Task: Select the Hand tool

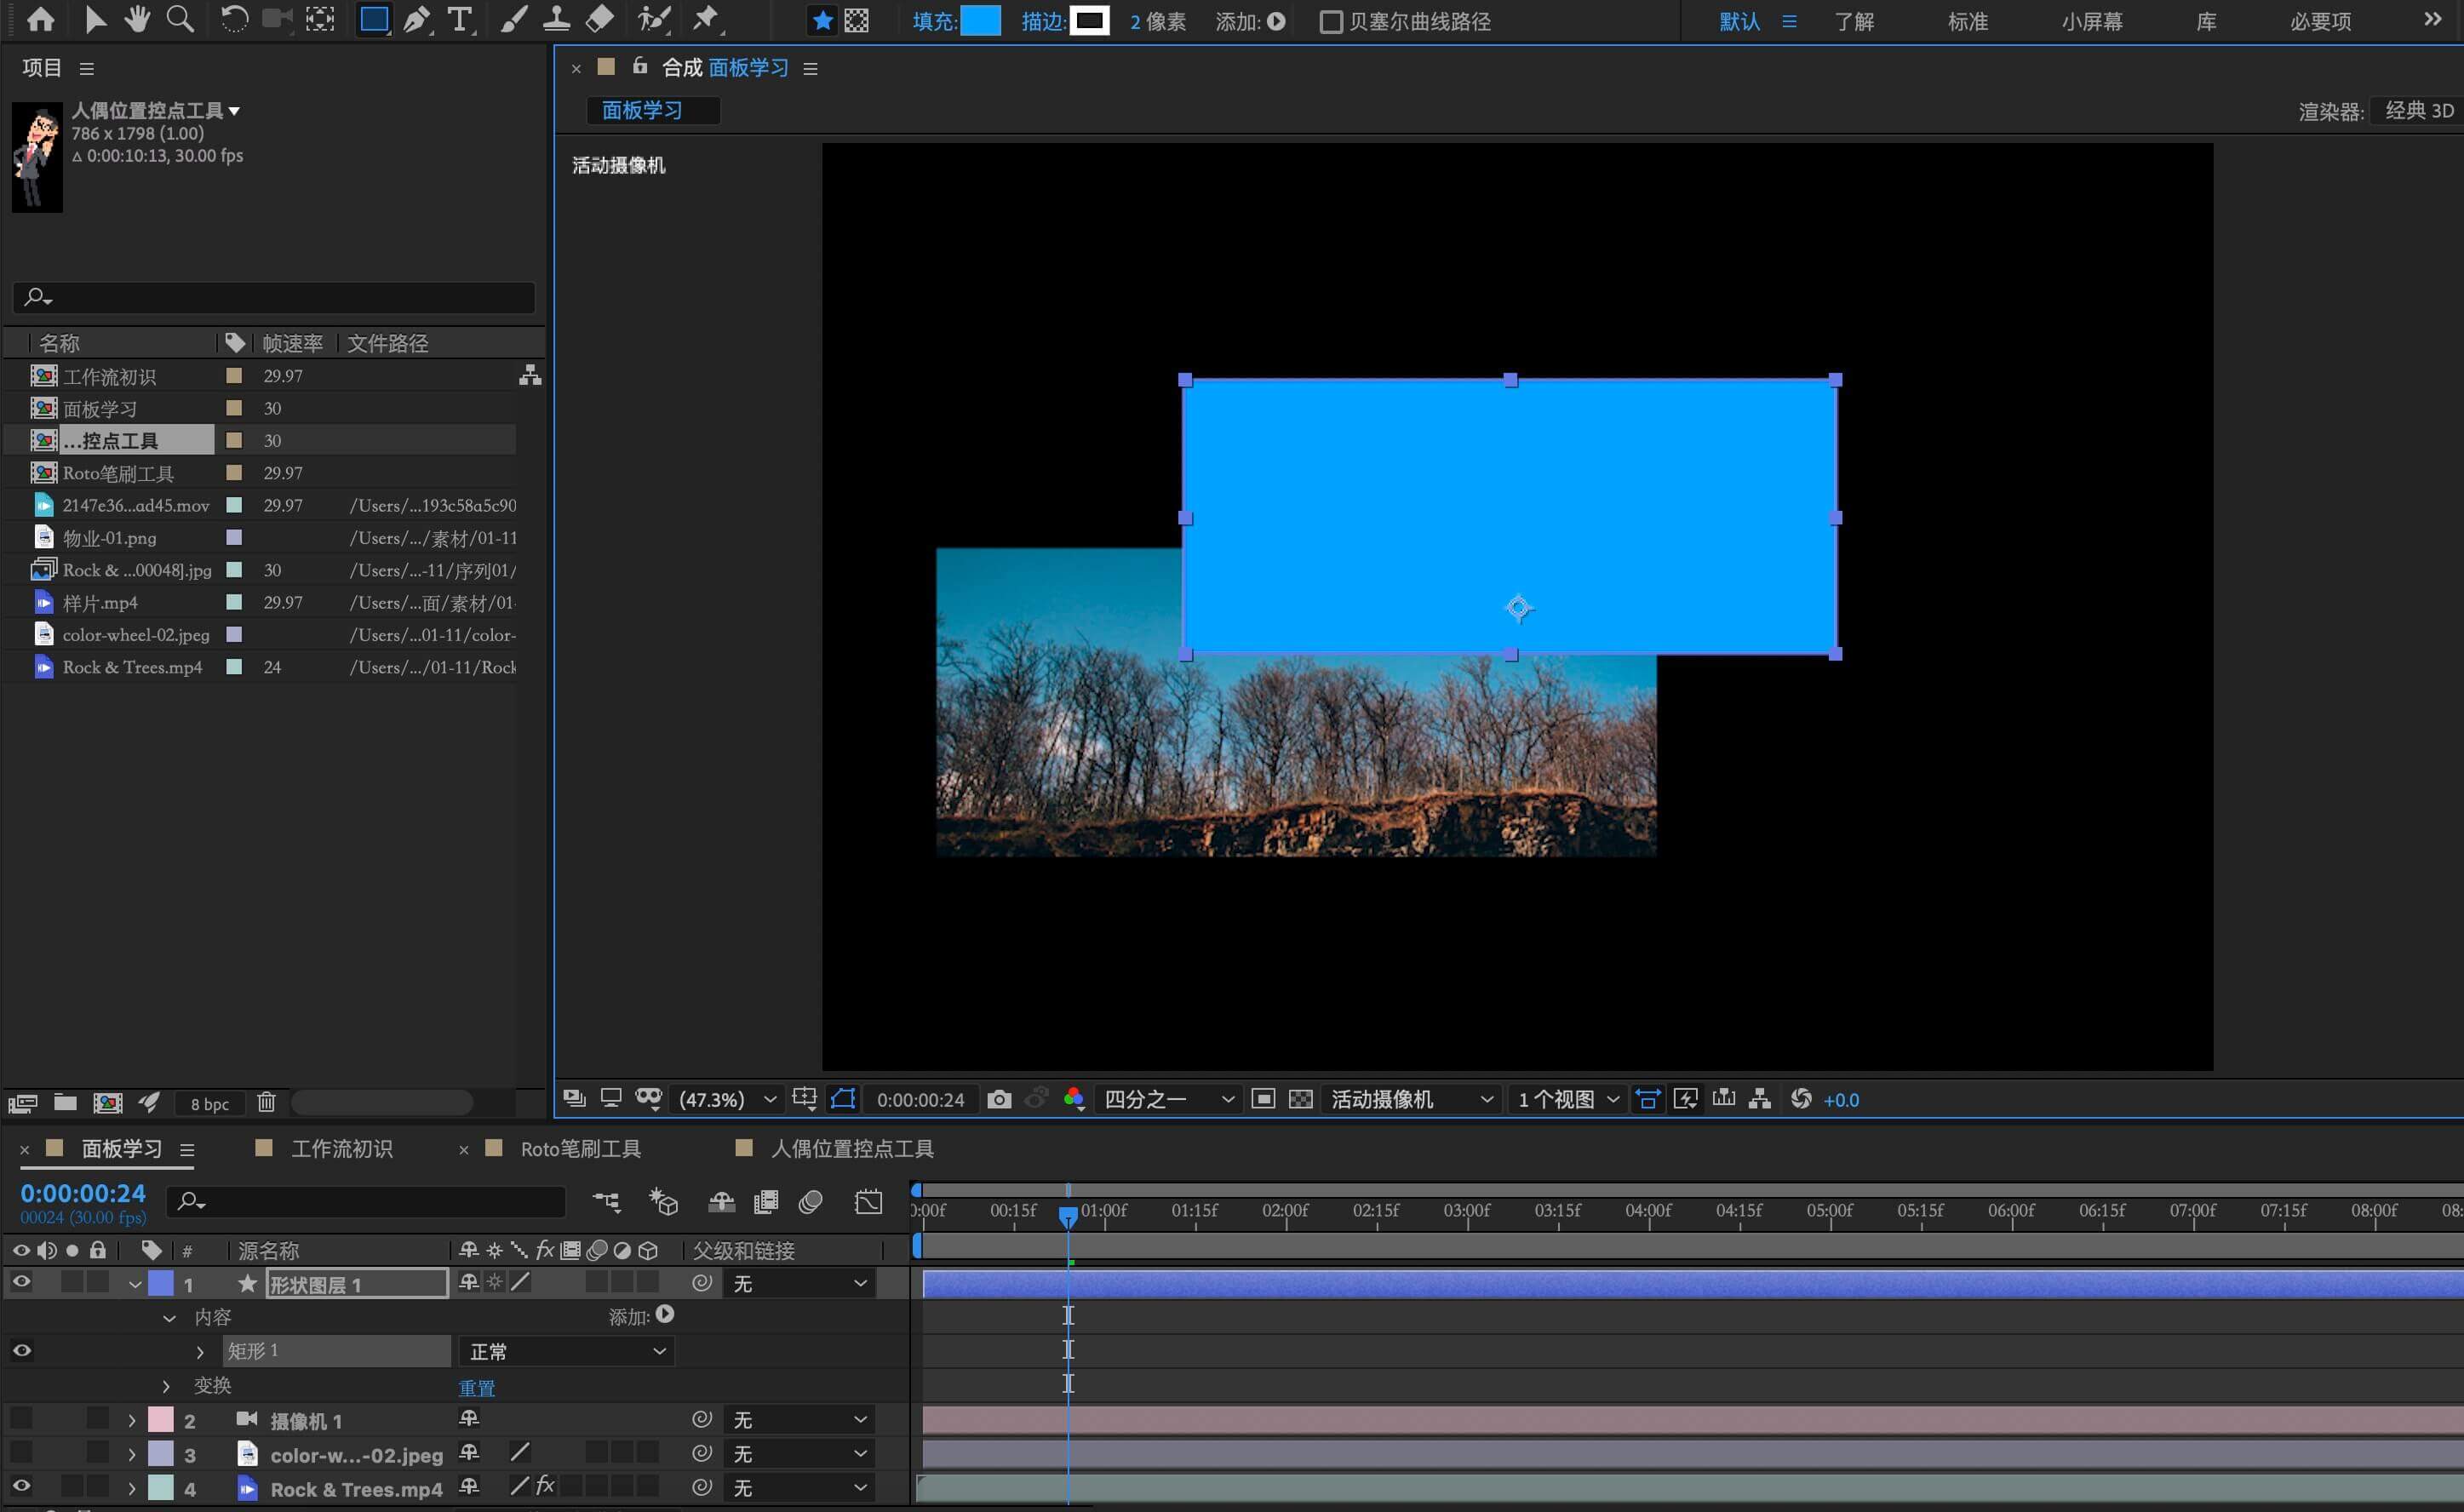Action: [x=137, y=20]
